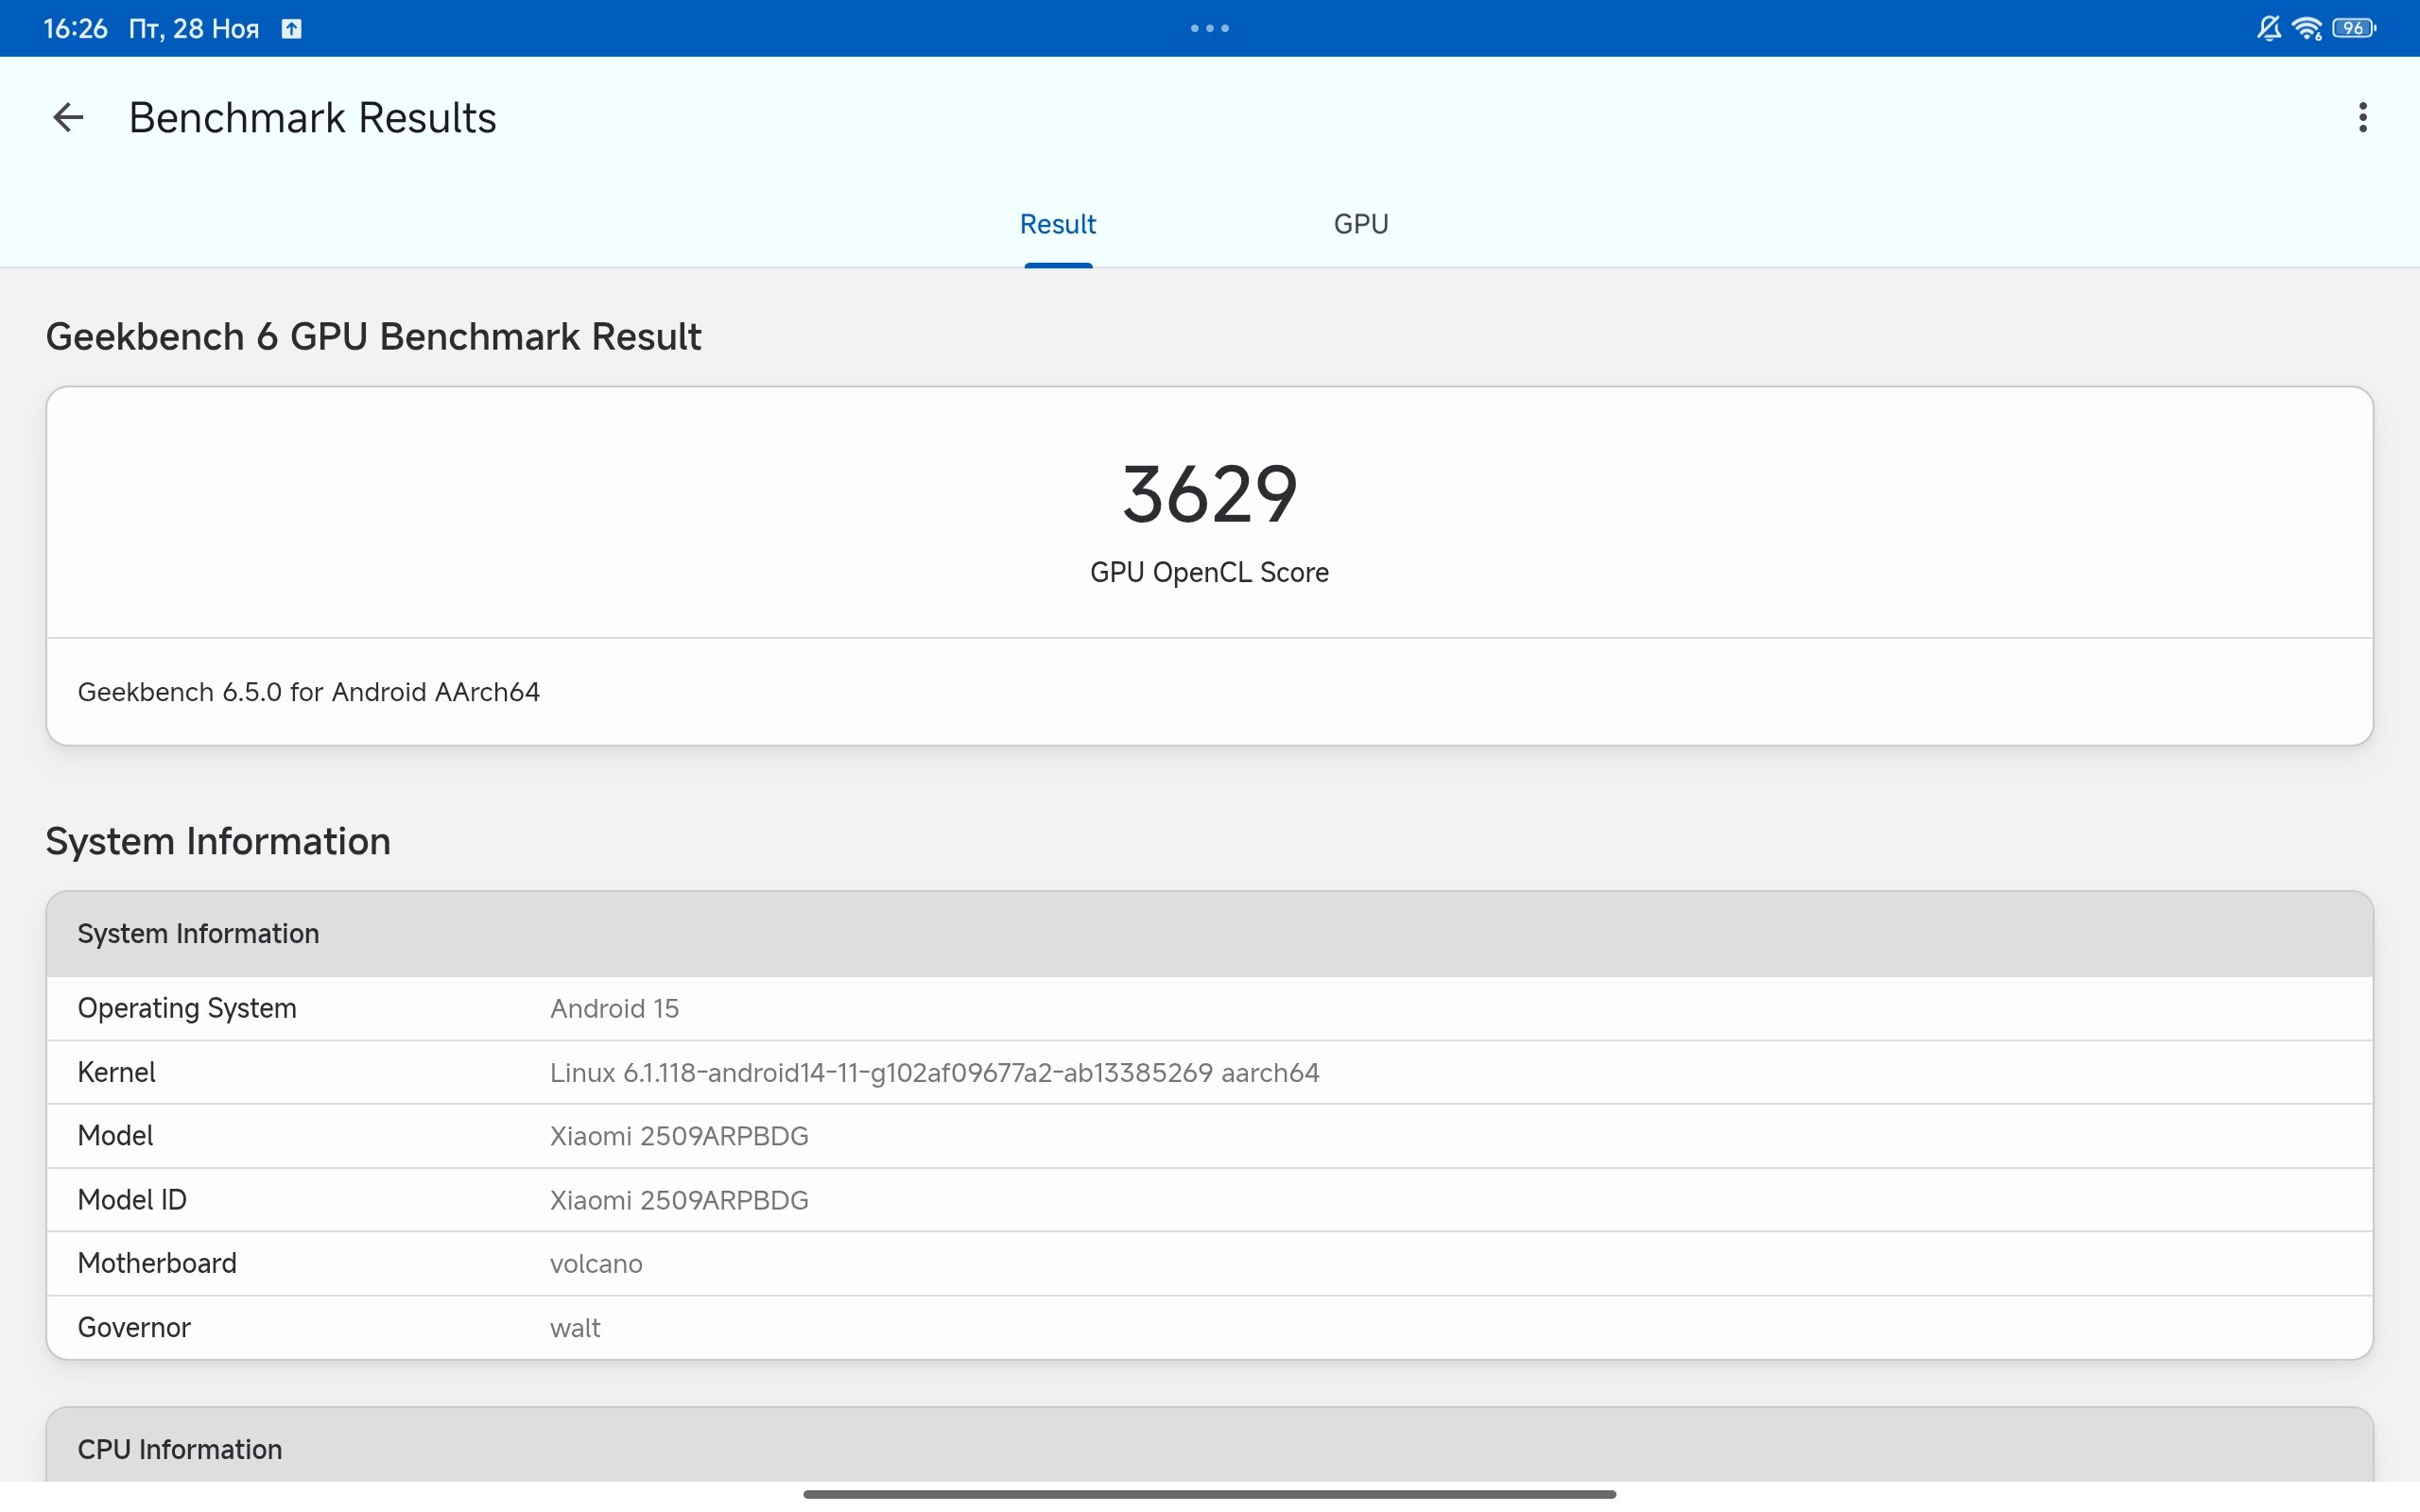Viewport: 2420px width, 1512px height.
Task: Tap the Motherboard volcano row
Action: click(x=1209, y=1264)
